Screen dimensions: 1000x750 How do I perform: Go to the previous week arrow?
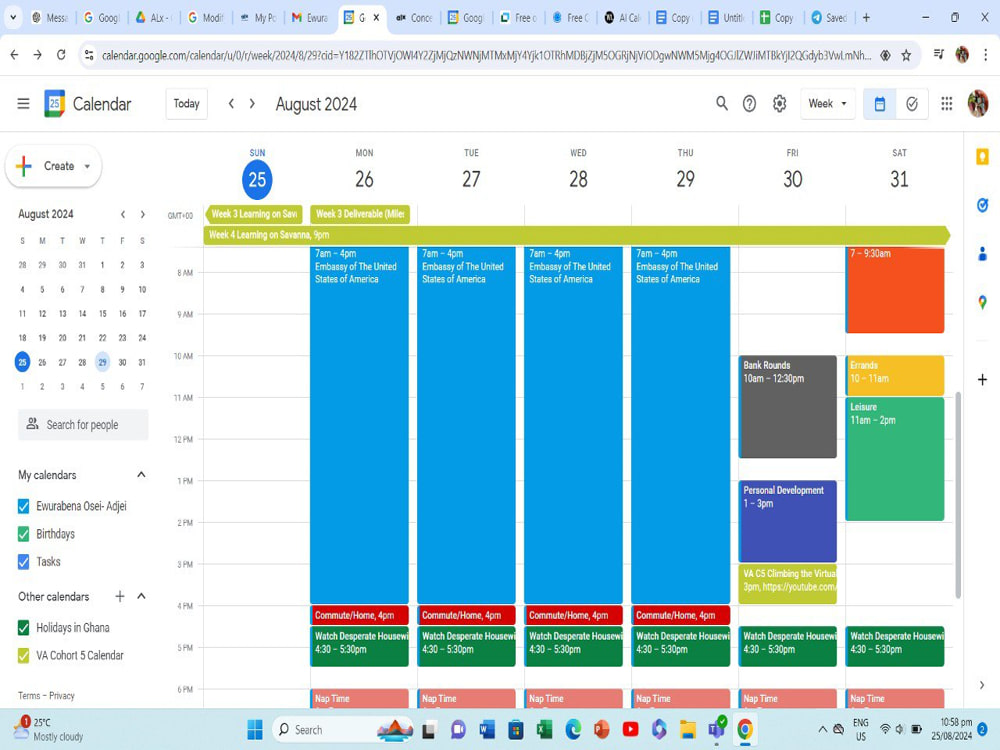click(232, 103)
